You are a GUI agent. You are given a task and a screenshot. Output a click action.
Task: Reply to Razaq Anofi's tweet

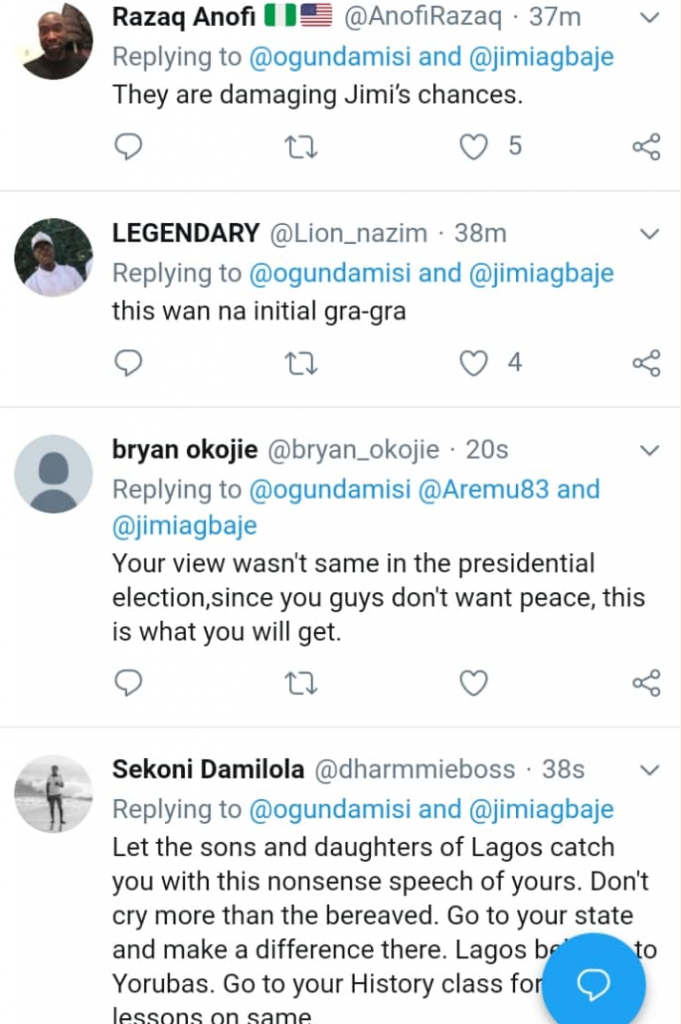tap(128, 147)
